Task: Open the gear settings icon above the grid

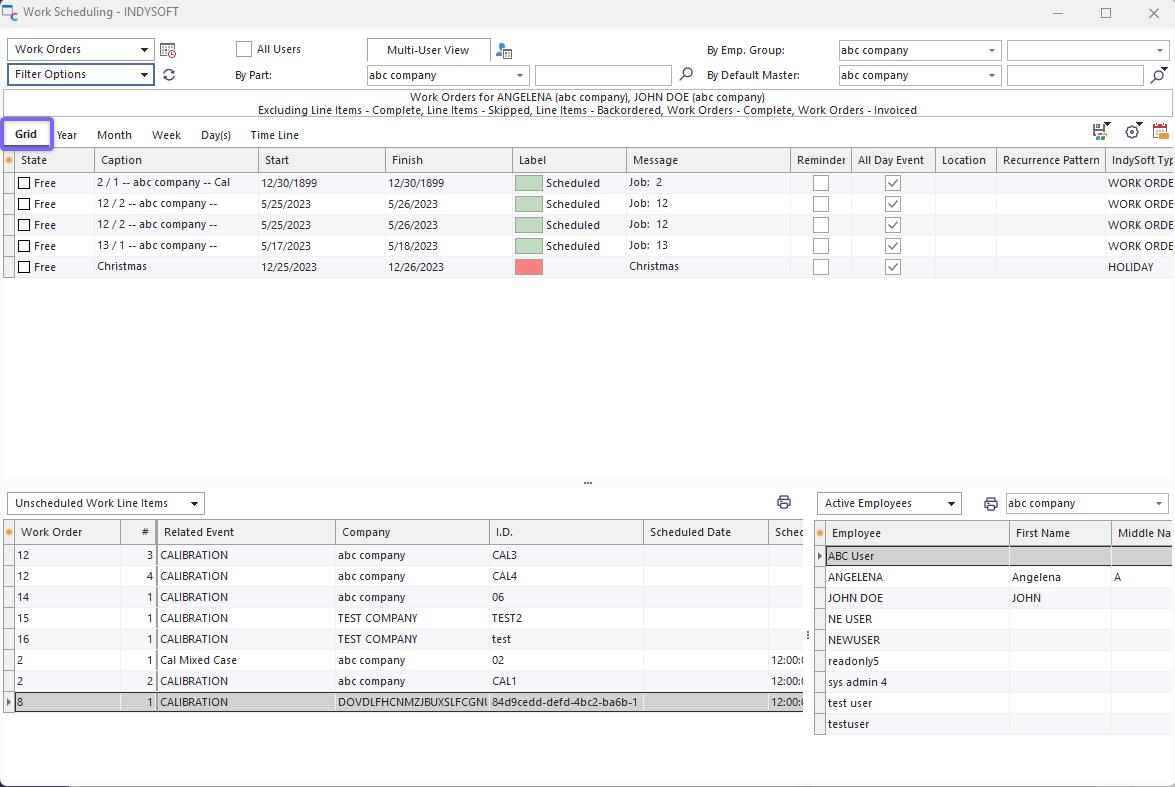Action: (x=1132, y=132)
